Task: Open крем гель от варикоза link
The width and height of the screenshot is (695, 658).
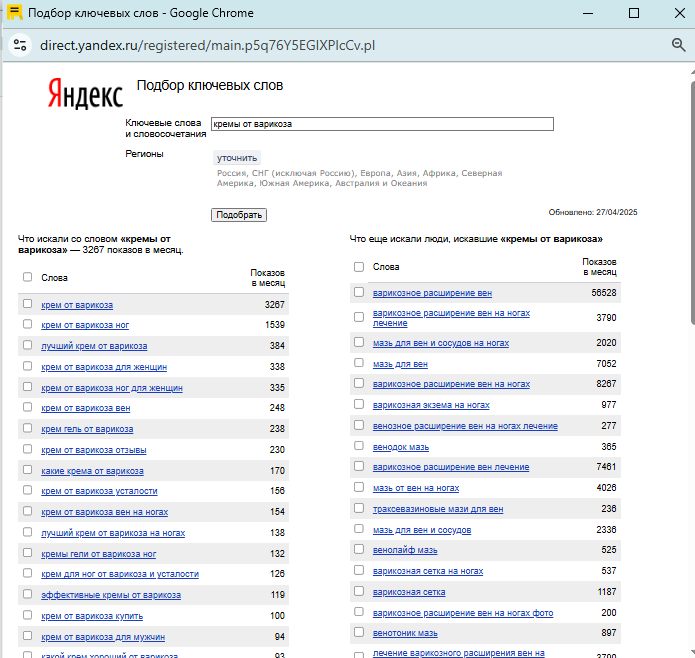Action: [87, 428]
